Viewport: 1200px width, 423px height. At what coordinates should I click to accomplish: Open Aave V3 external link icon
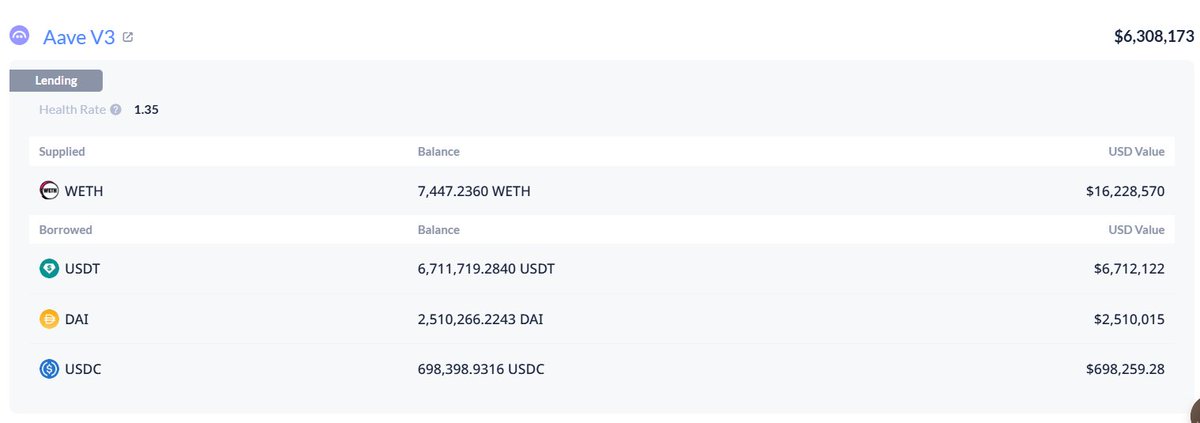pos(128,37)
